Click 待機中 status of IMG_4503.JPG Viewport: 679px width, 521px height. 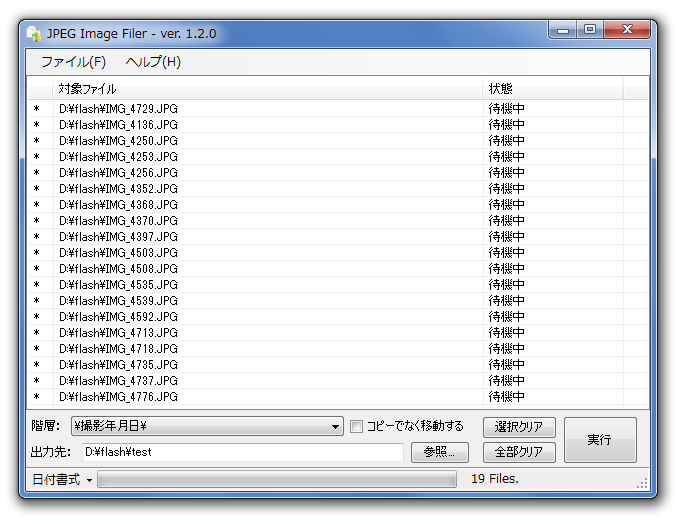[506, 253]
